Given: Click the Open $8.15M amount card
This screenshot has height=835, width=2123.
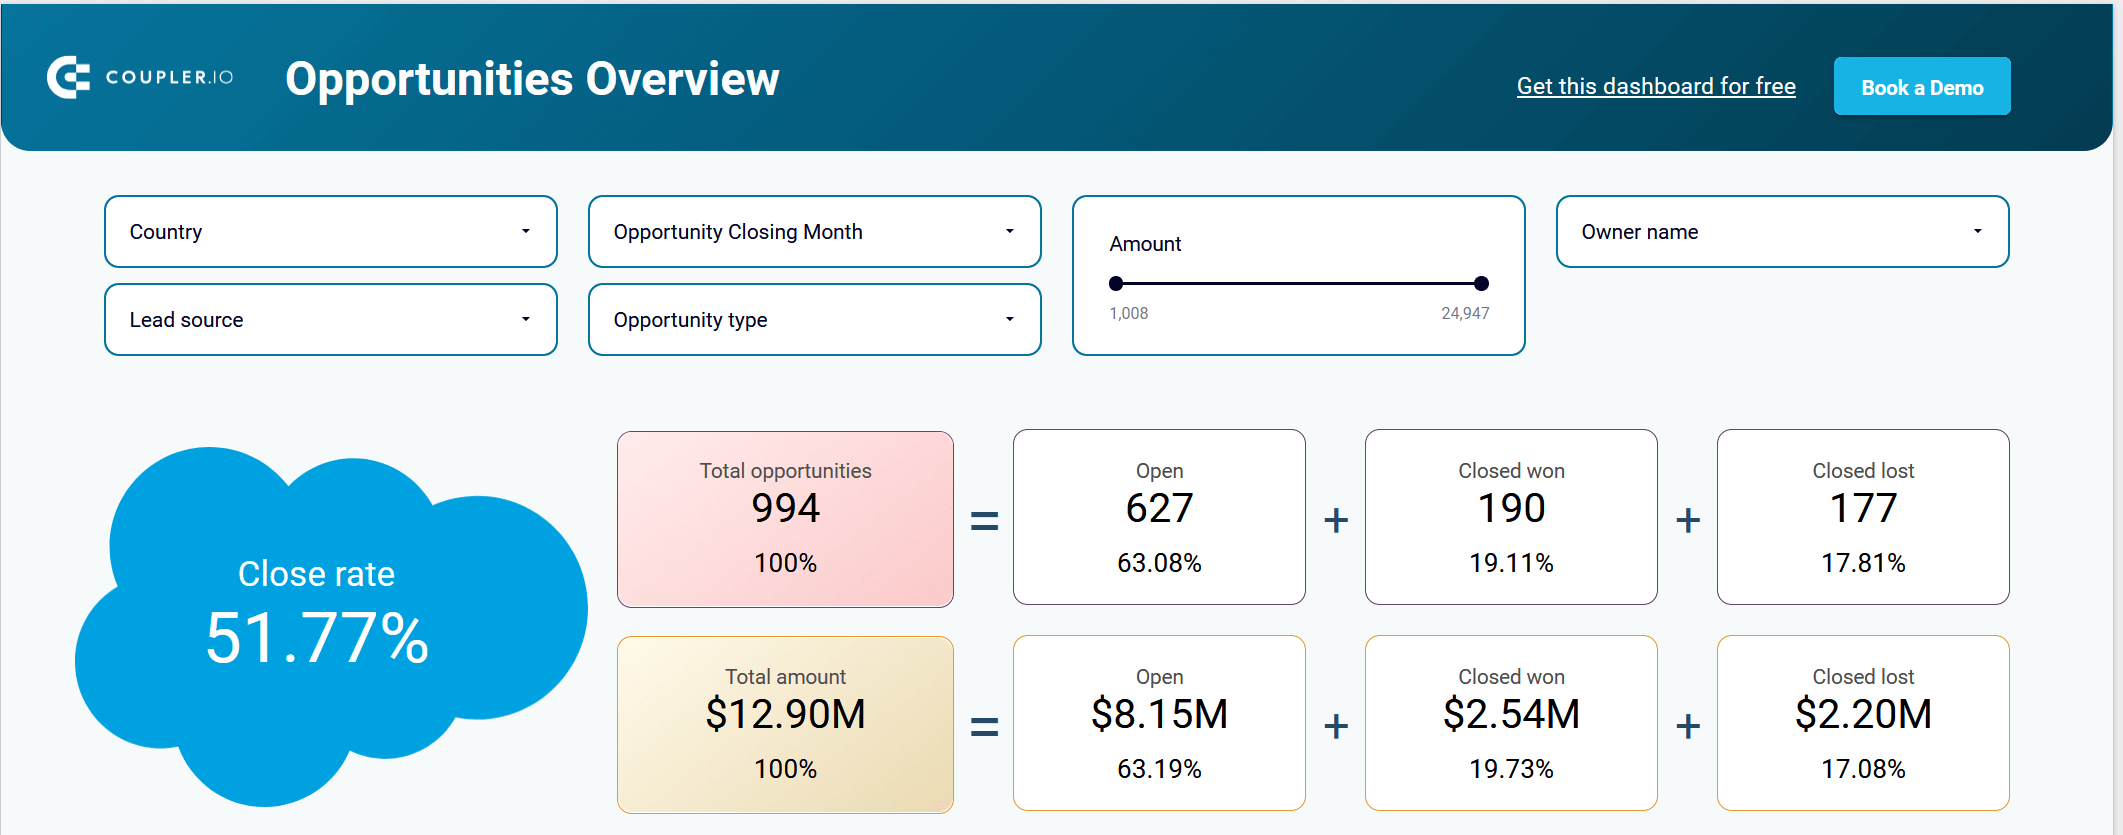Looking at the screenshot, I should [x=1159, y=723].
